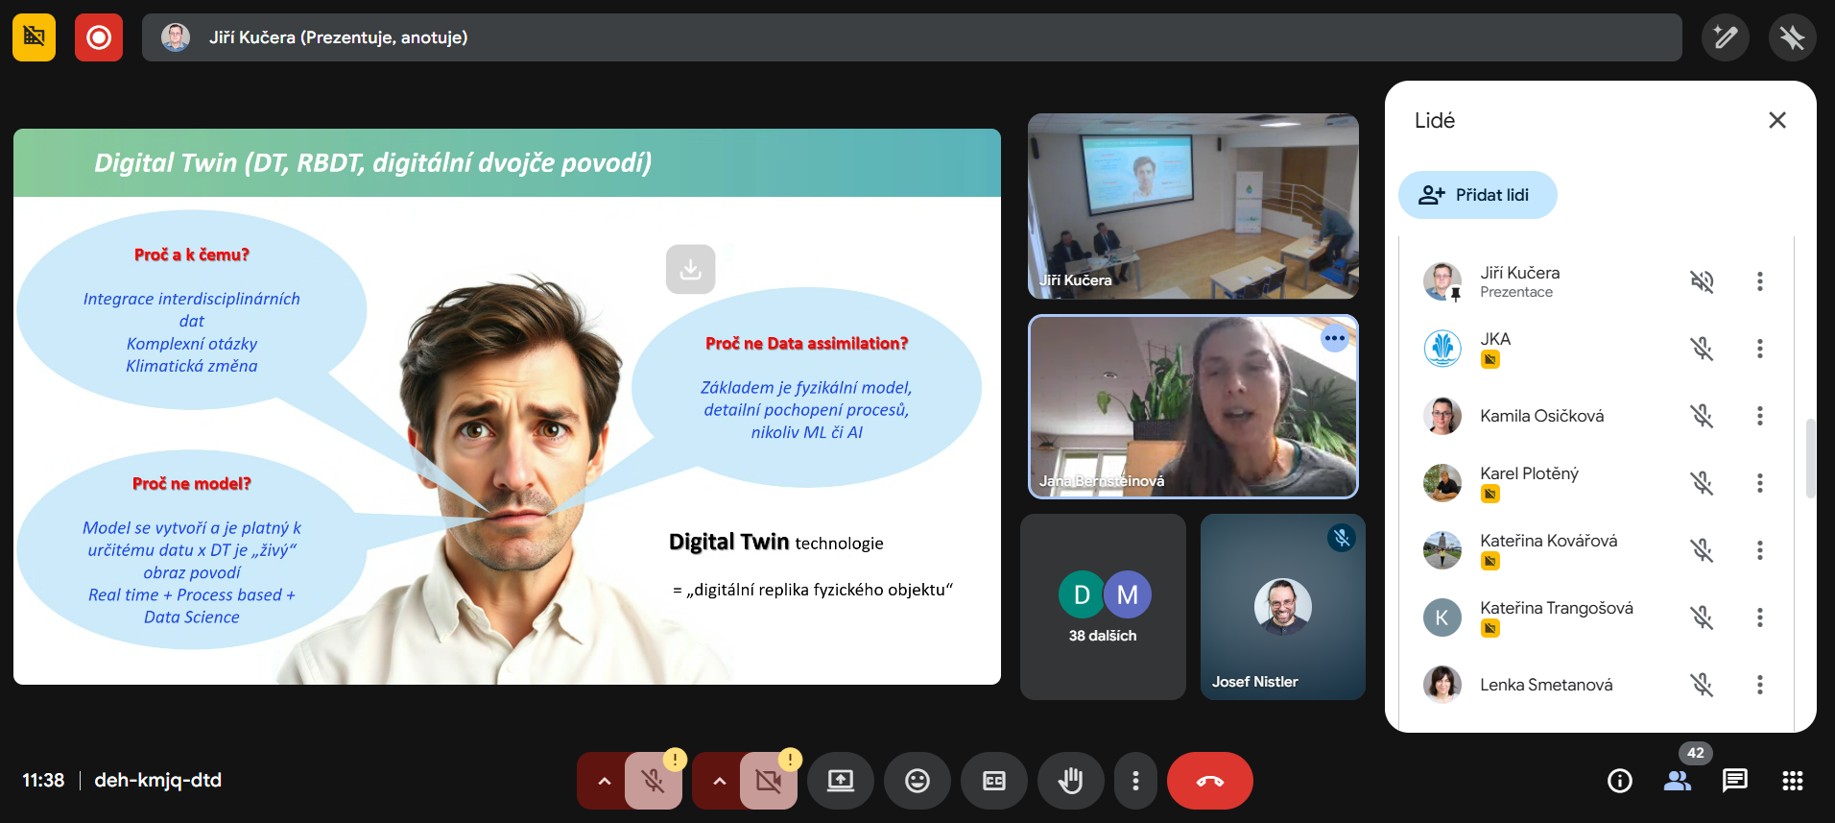The image size is (1835, 823).
Task: Open the 38 dalších participants tile
Action: coord(1102,606)
